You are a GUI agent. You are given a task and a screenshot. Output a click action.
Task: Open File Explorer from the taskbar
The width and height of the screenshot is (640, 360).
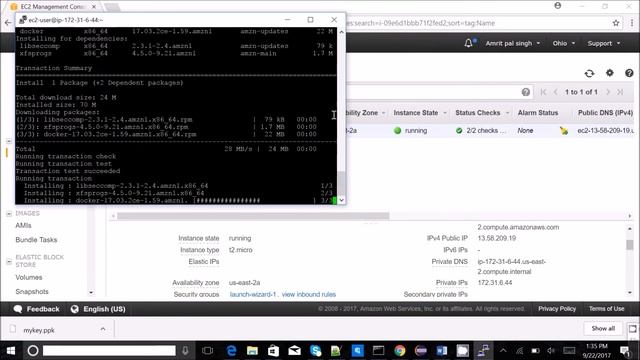coord(252,351)
